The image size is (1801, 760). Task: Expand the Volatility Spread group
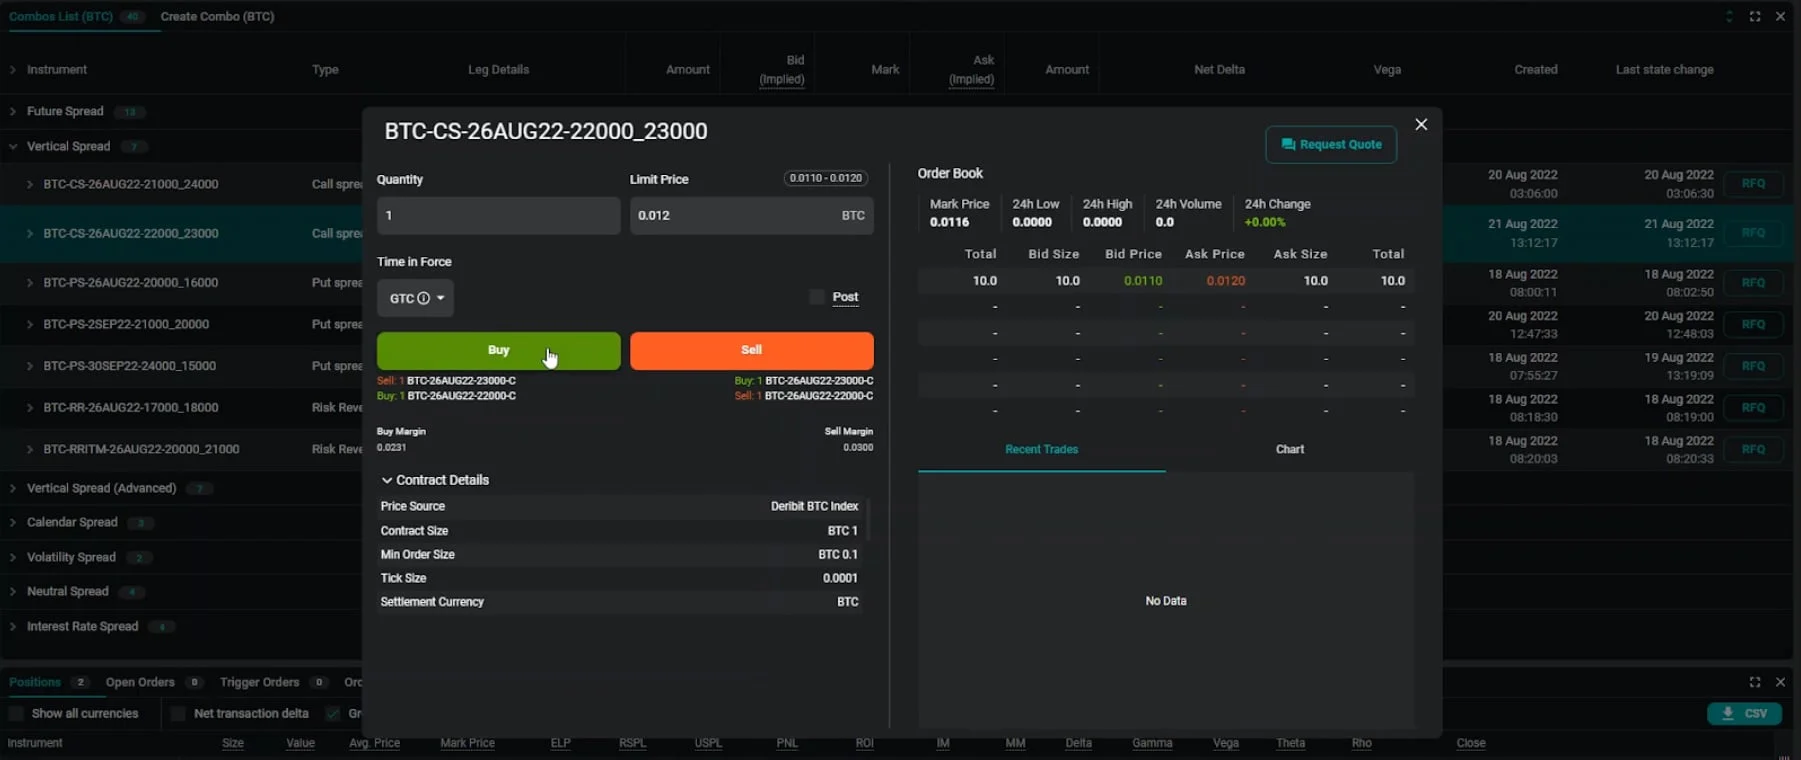(13, 557)
